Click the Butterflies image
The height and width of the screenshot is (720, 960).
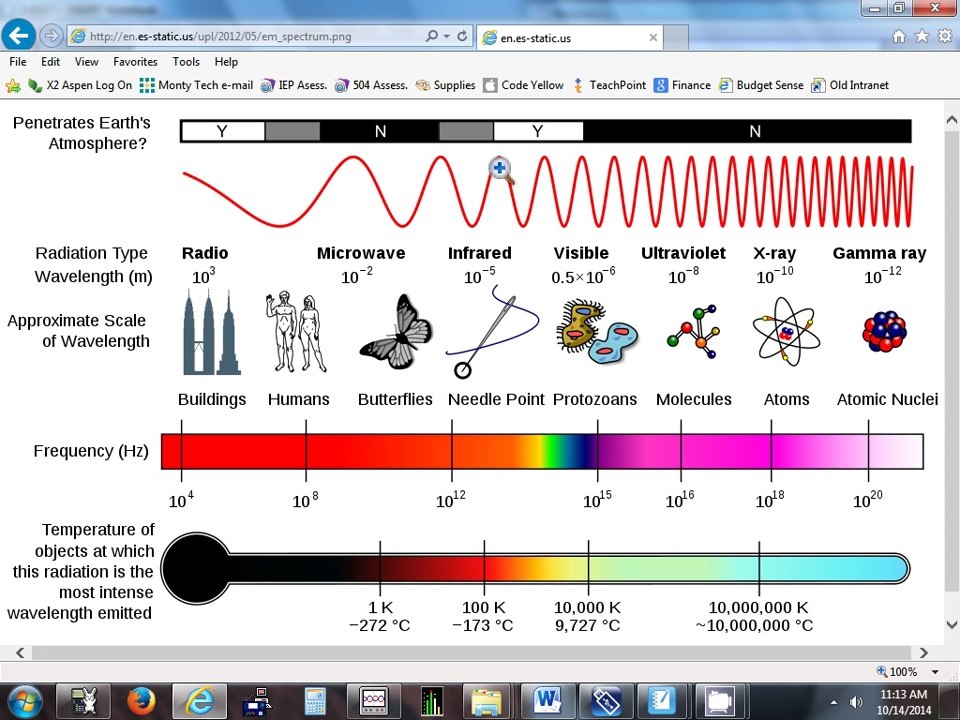click(397, 332)
